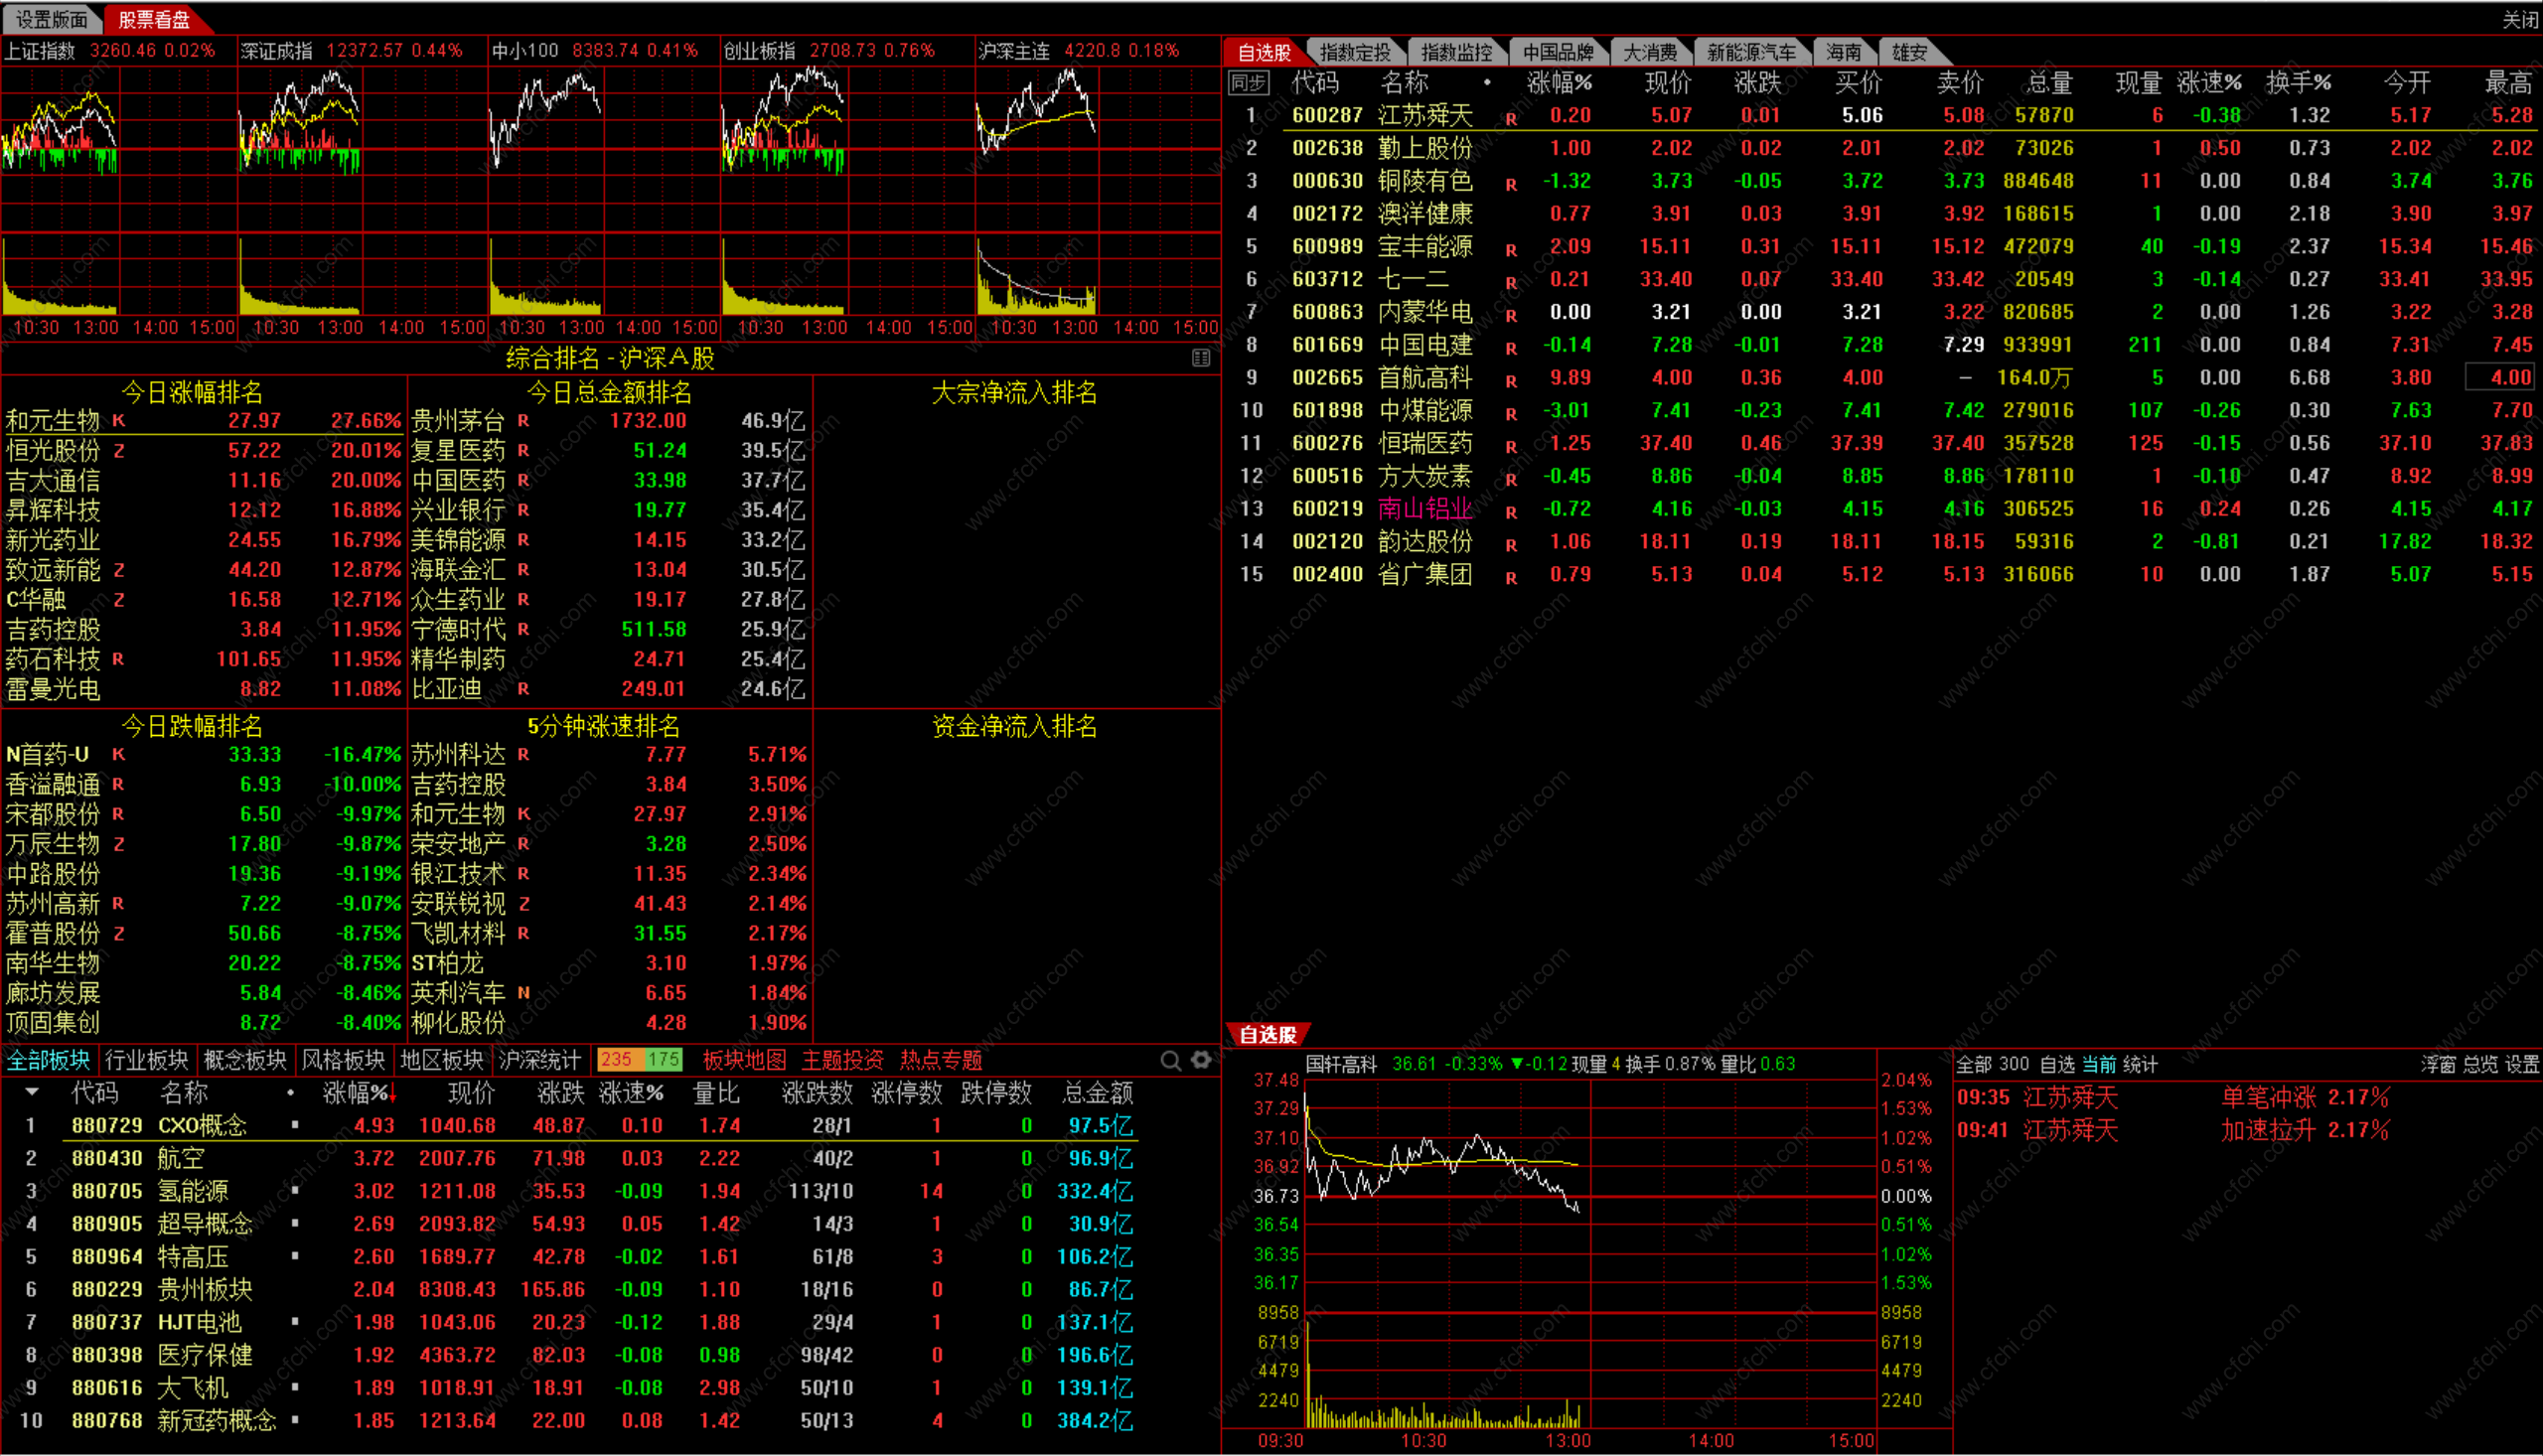Image resolution: width=2543 pixels, height=1456 pixels.
Task: Toggle the 自选 filter in alerts panel
Action: pyautogui.click(x=2057, y=1065)
